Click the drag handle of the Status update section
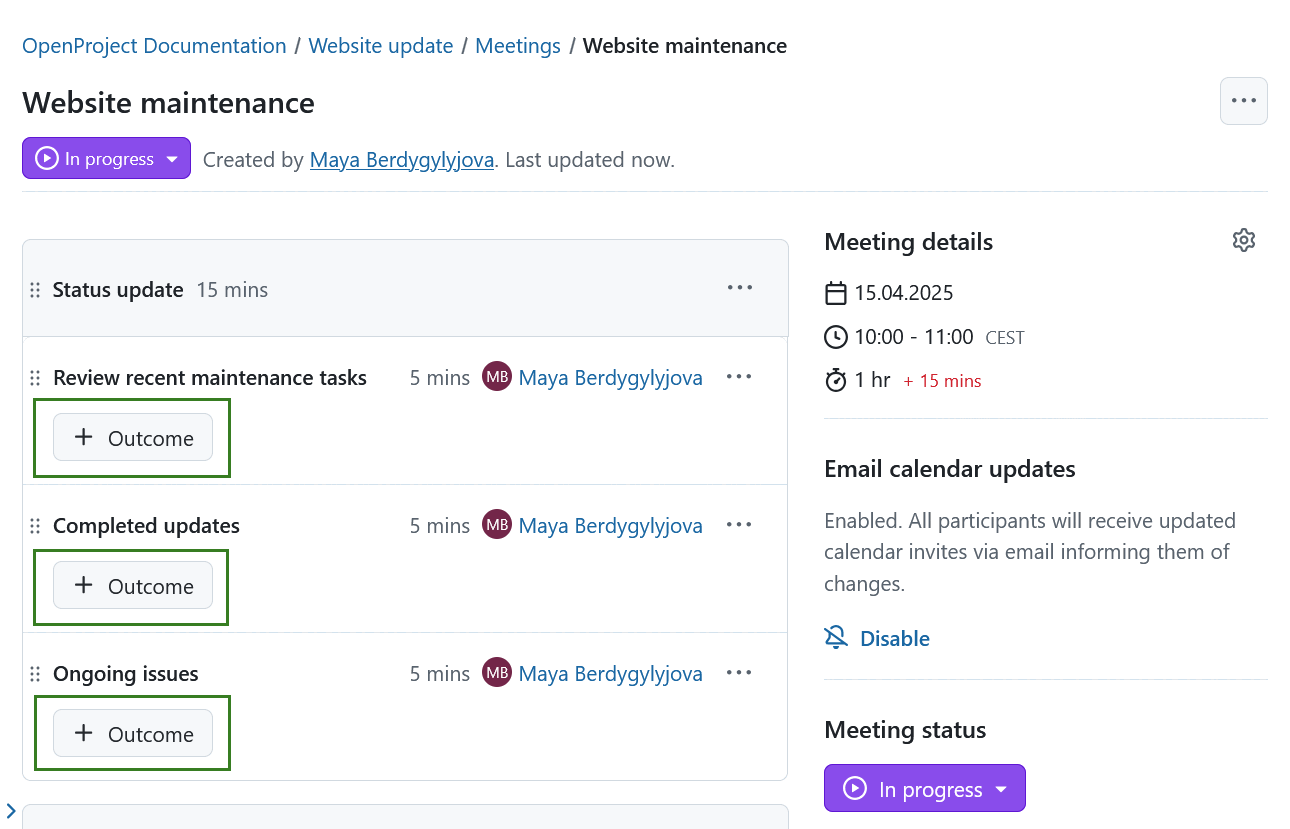 (x=35, y=289)
